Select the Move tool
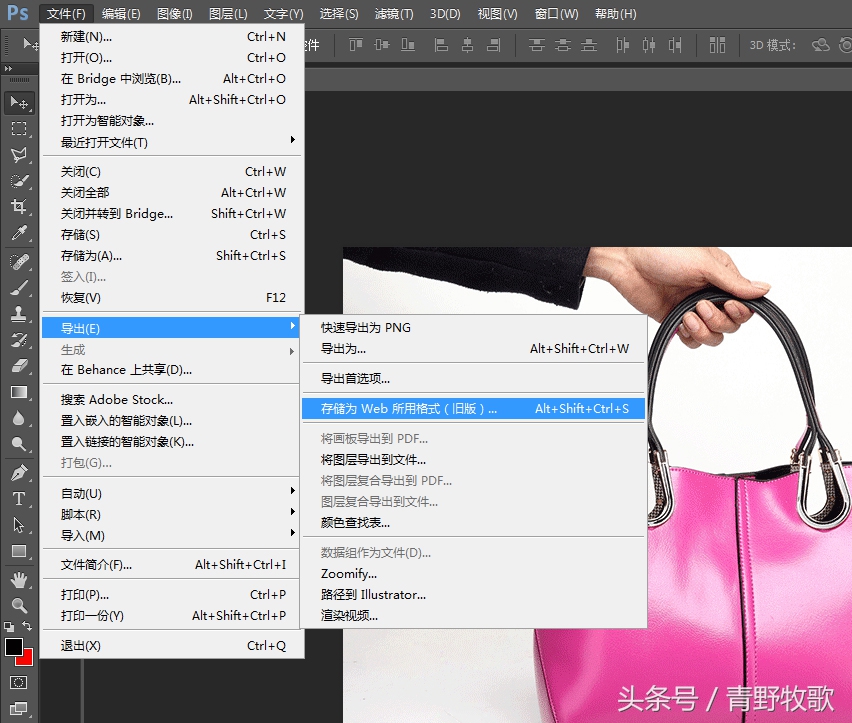 click(20, 103)
